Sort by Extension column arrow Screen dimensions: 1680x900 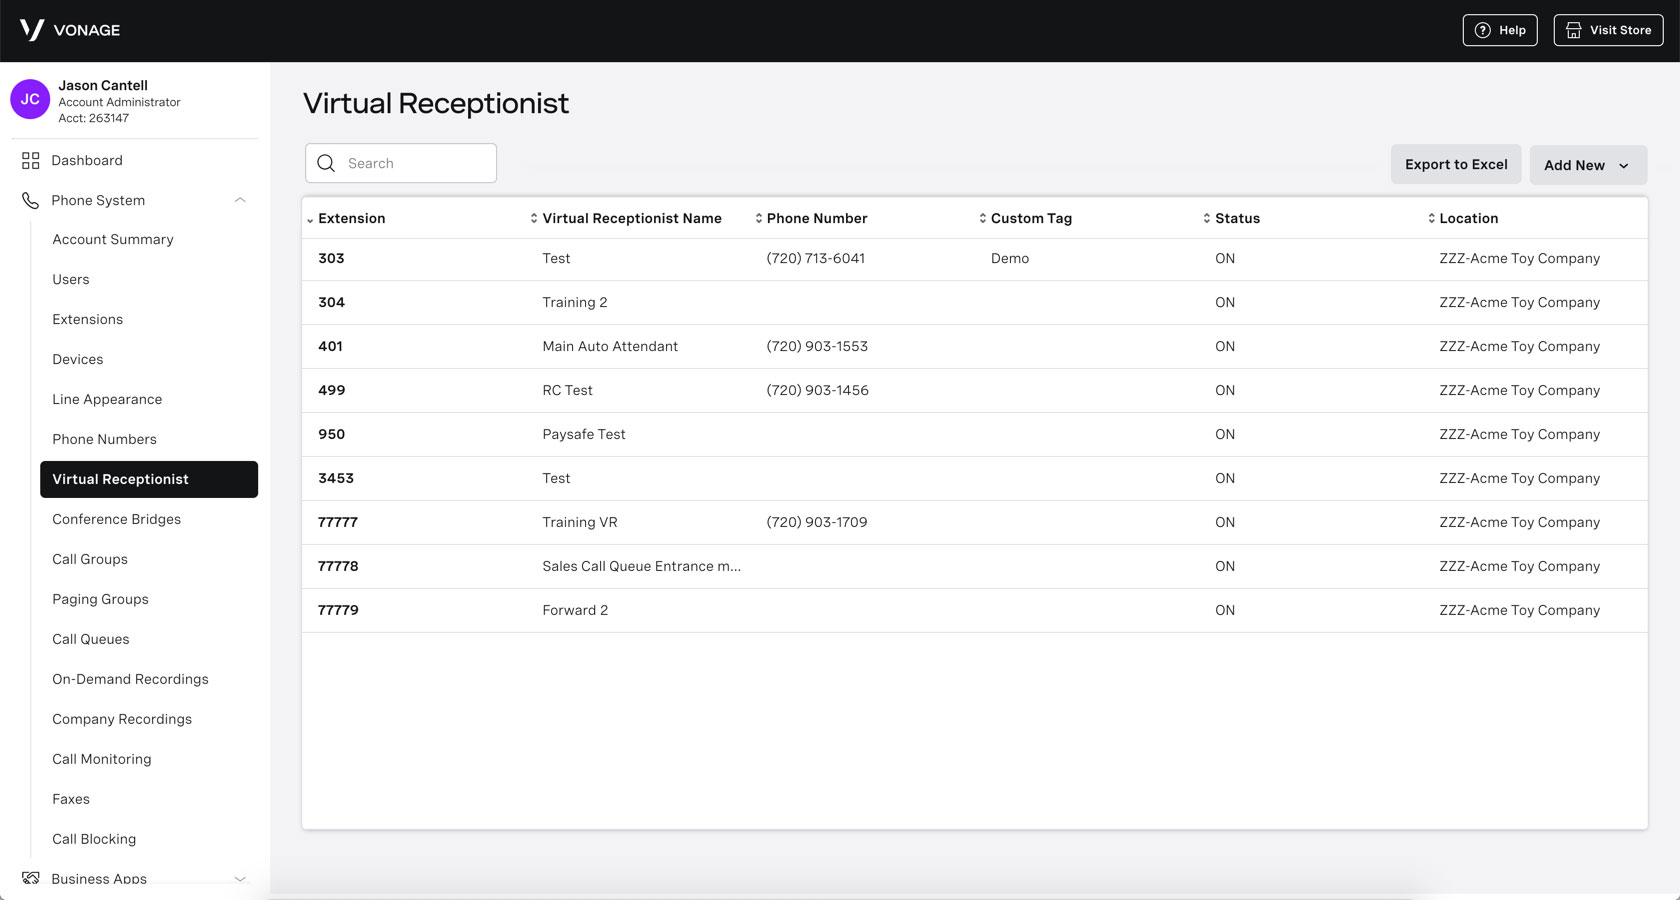coord(310,219)
